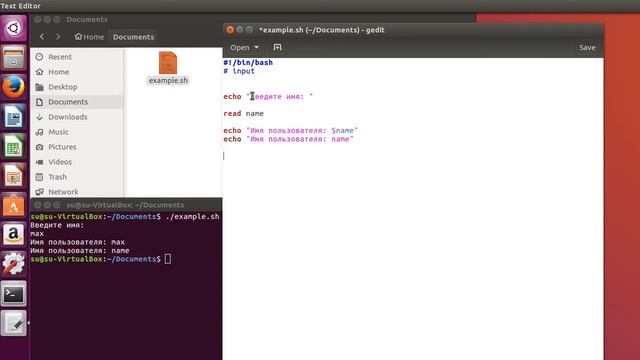Go to Home in the path bar

click(89, 37)
